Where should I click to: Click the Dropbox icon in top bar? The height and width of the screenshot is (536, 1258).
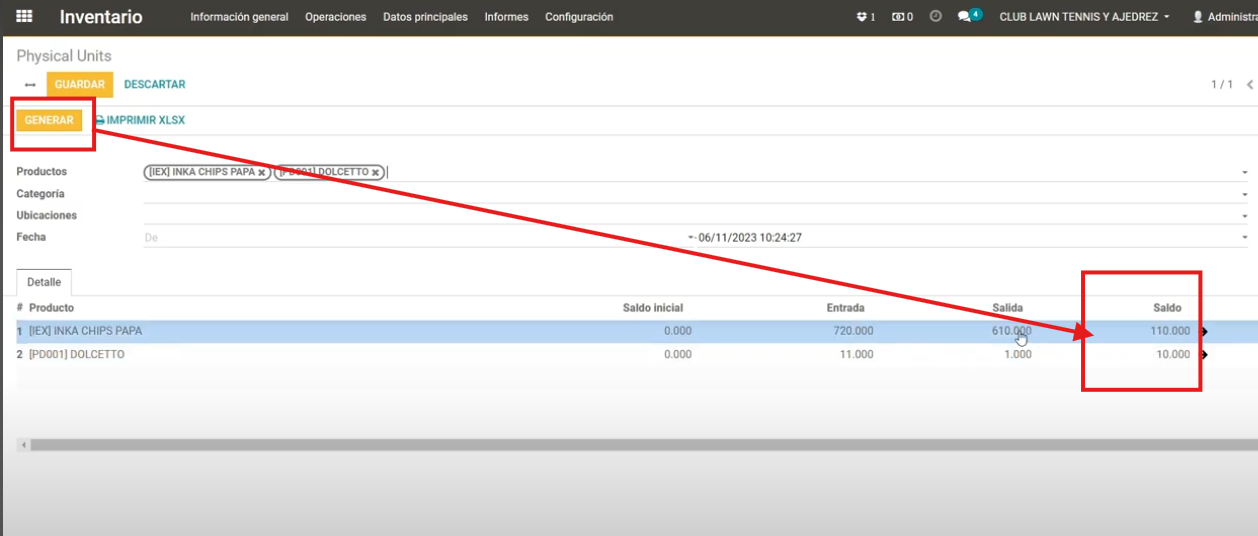pyautogui.click(x=862, y=17)
